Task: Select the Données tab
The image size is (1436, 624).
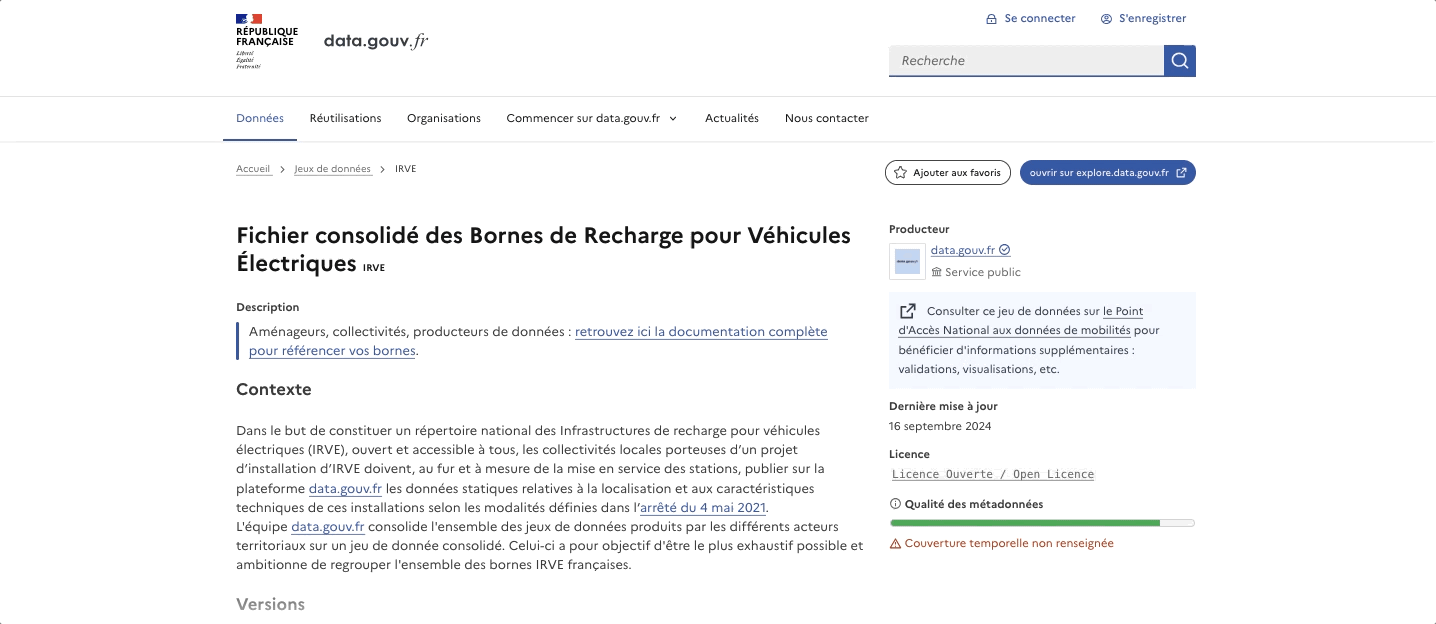Action: point(260,118)
